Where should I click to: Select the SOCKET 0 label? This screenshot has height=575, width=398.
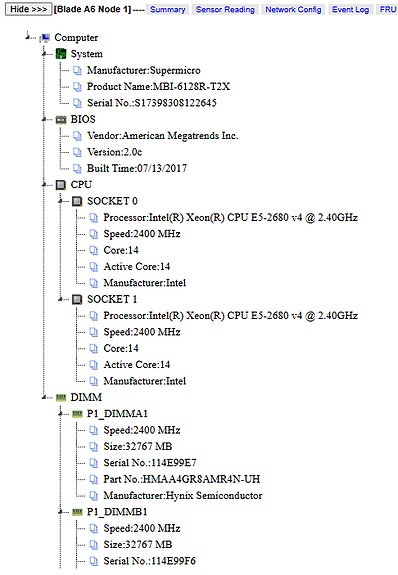[112, 201]
